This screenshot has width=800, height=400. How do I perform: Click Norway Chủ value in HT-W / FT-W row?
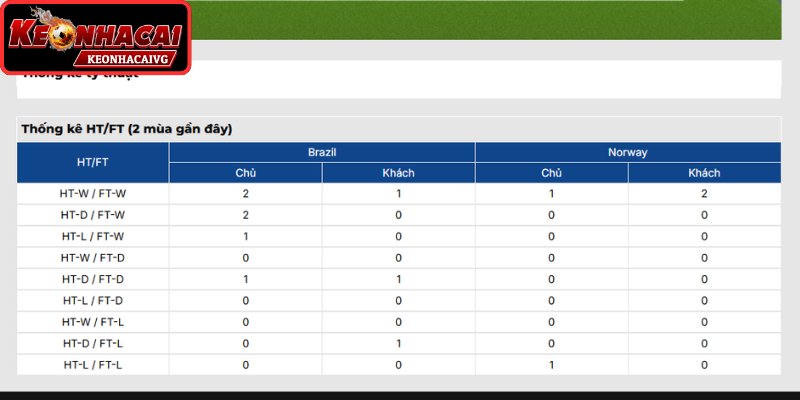click(552, 194)
